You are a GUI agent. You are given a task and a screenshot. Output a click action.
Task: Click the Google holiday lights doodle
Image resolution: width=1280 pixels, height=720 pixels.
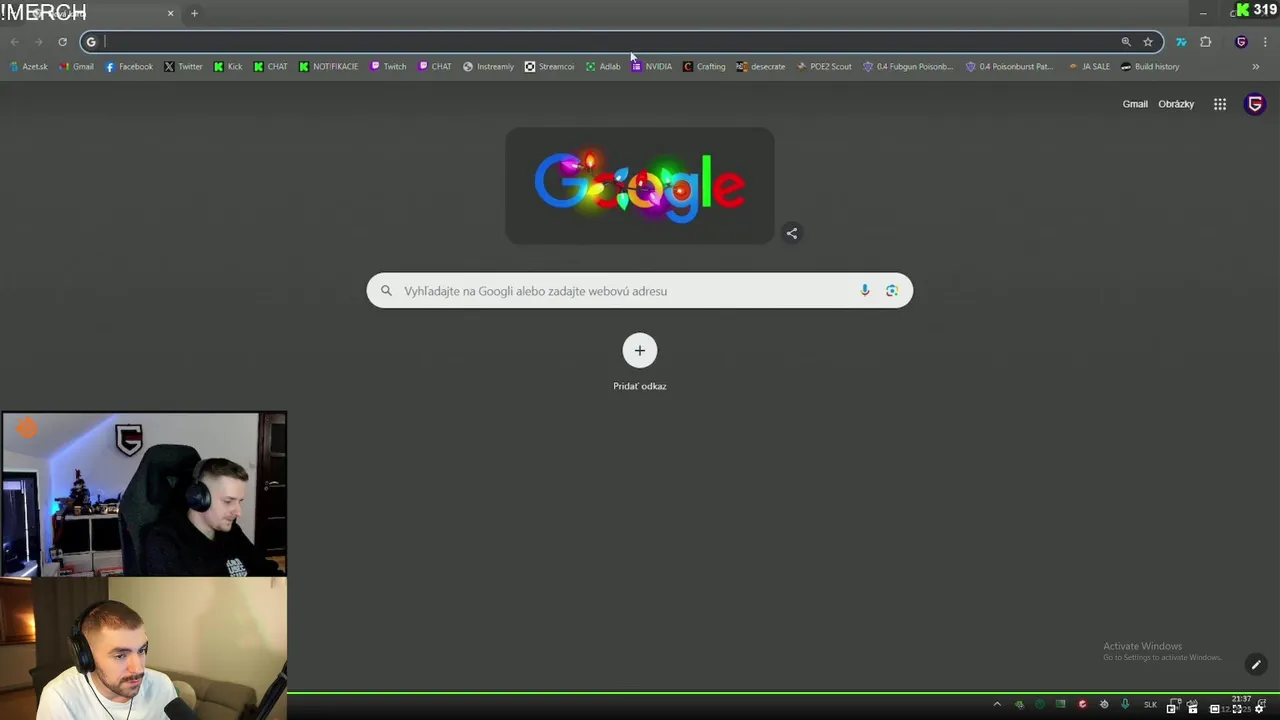tap(640, 186)
